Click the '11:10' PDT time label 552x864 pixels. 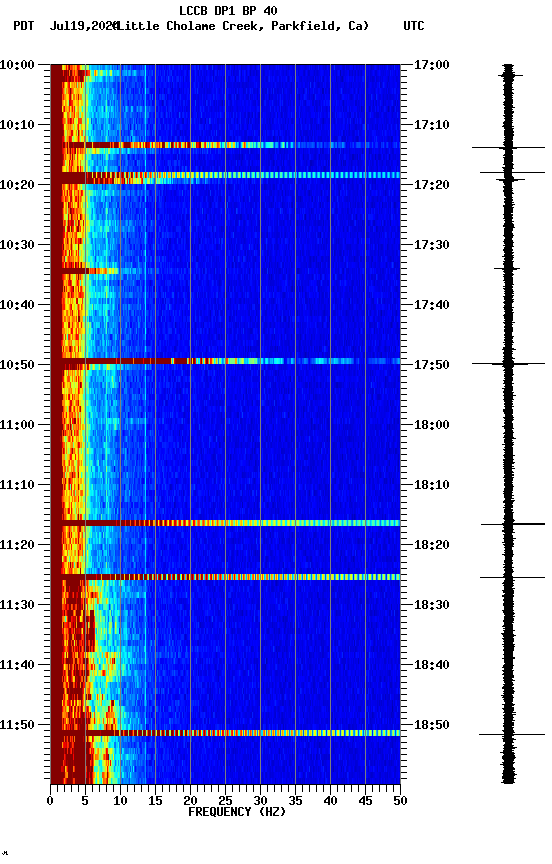coord(17,485)
